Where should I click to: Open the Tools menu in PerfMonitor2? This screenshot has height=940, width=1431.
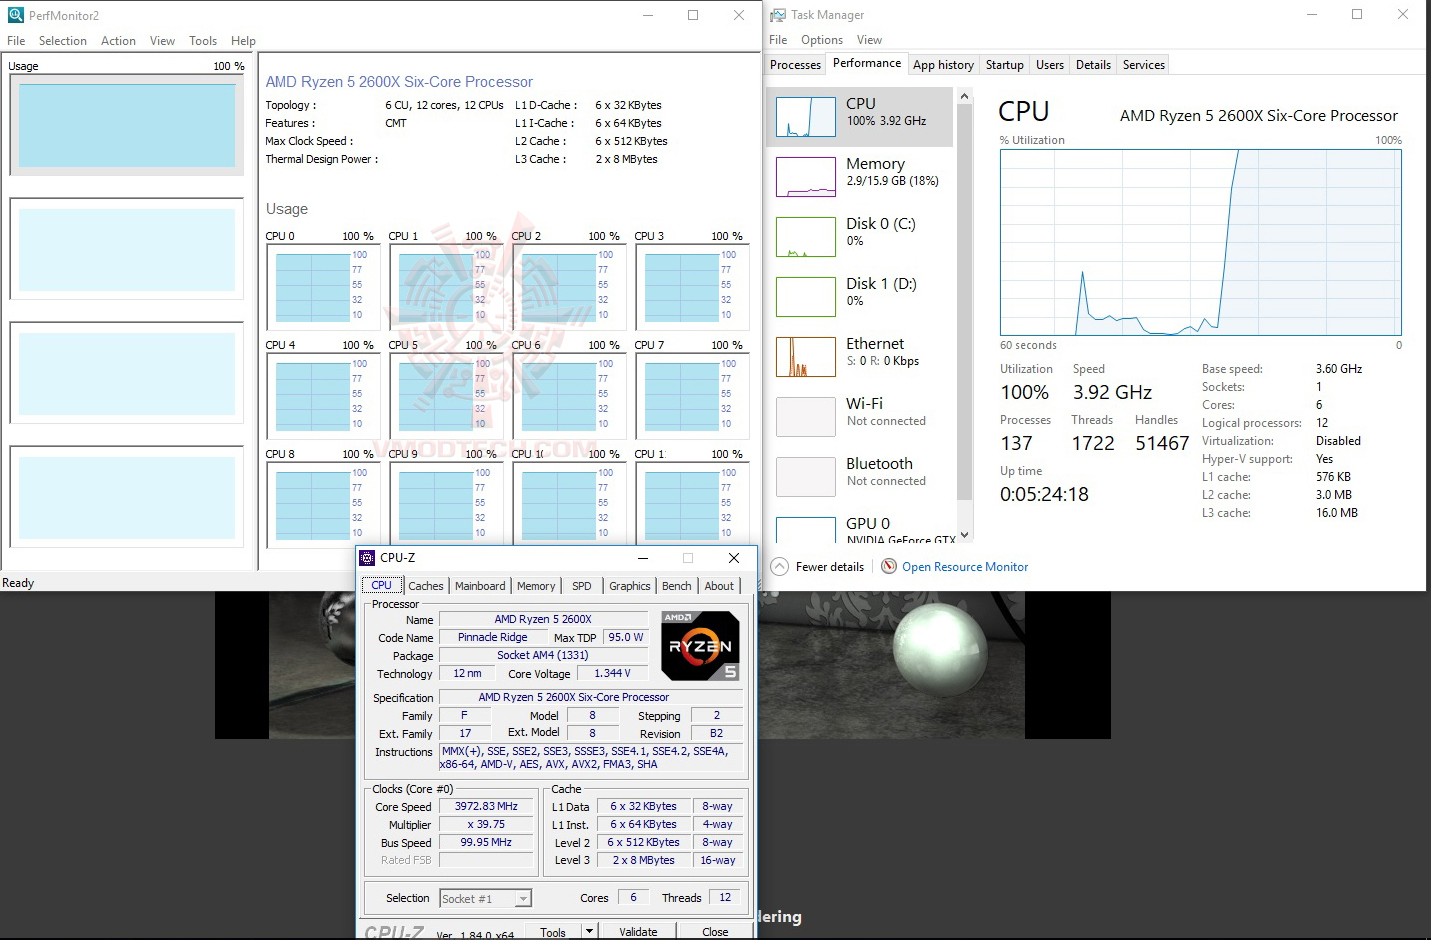pos(203,41)
